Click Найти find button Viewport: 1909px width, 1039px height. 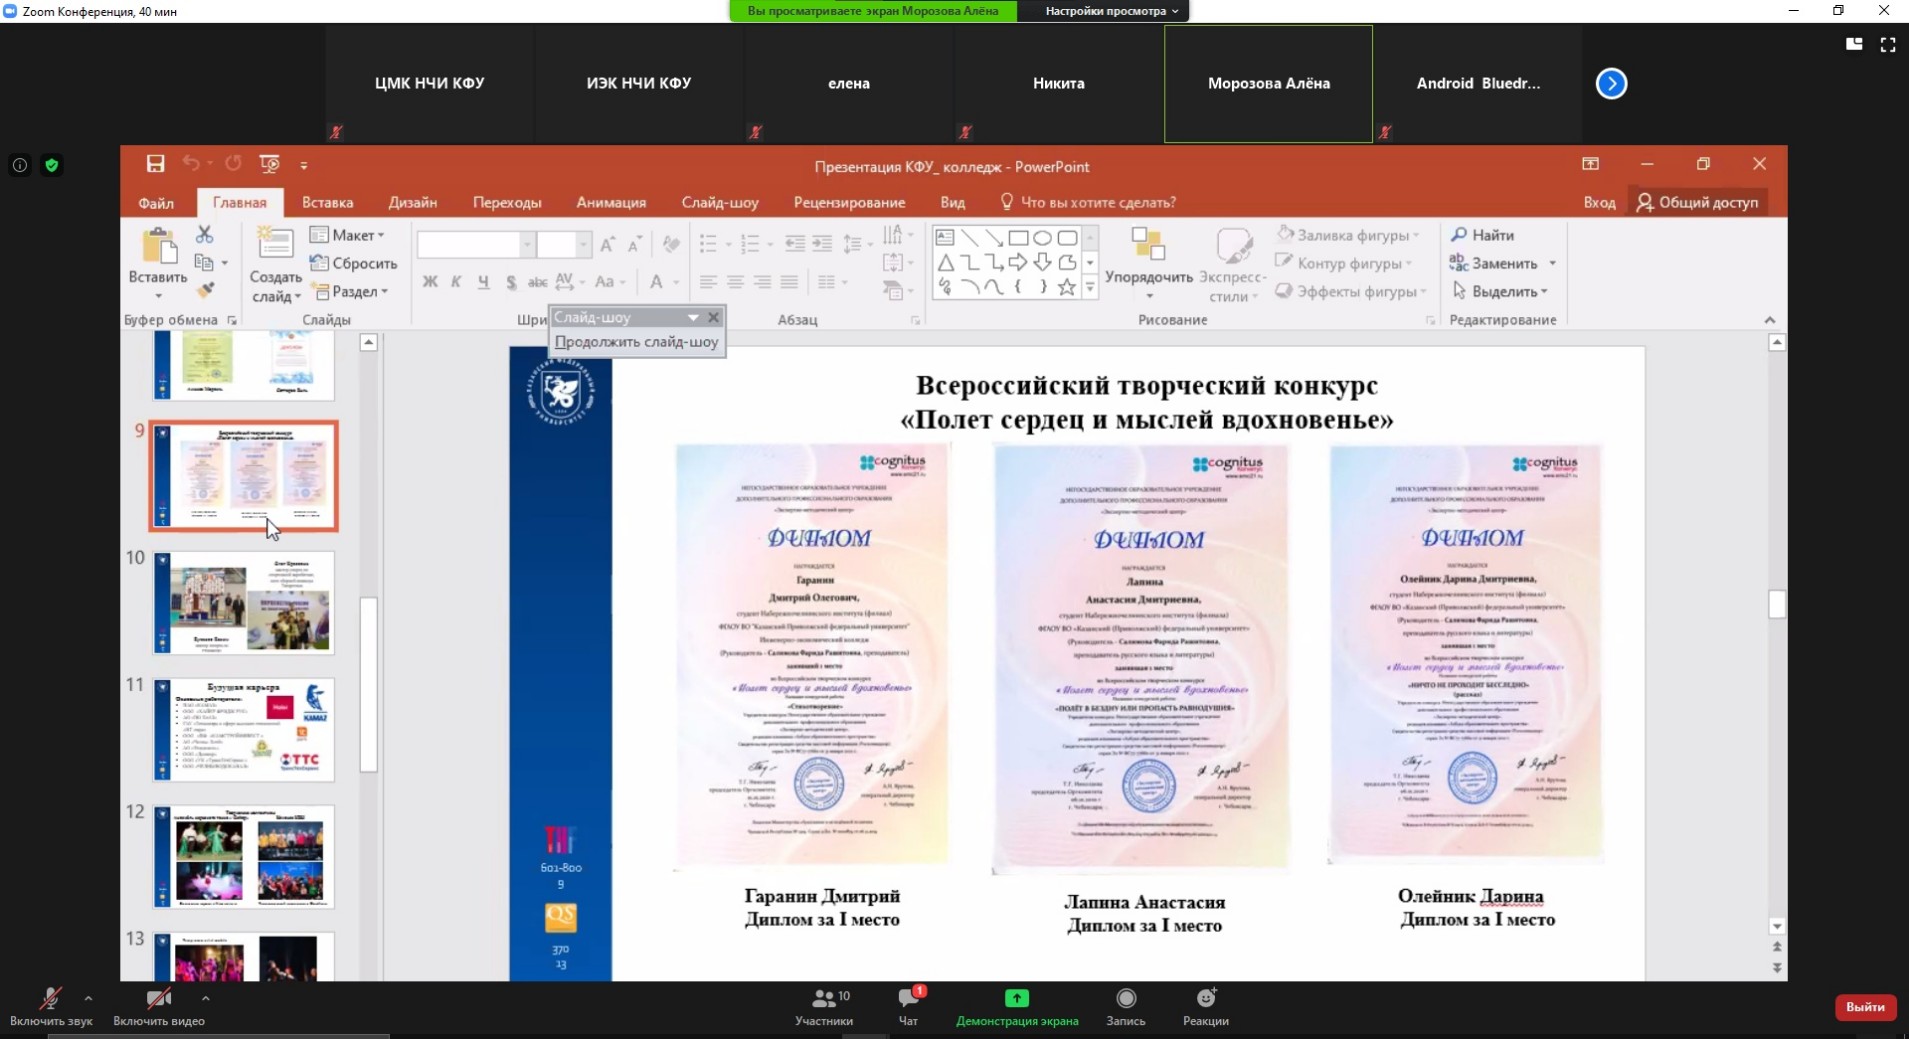(x=1482, y=235)
